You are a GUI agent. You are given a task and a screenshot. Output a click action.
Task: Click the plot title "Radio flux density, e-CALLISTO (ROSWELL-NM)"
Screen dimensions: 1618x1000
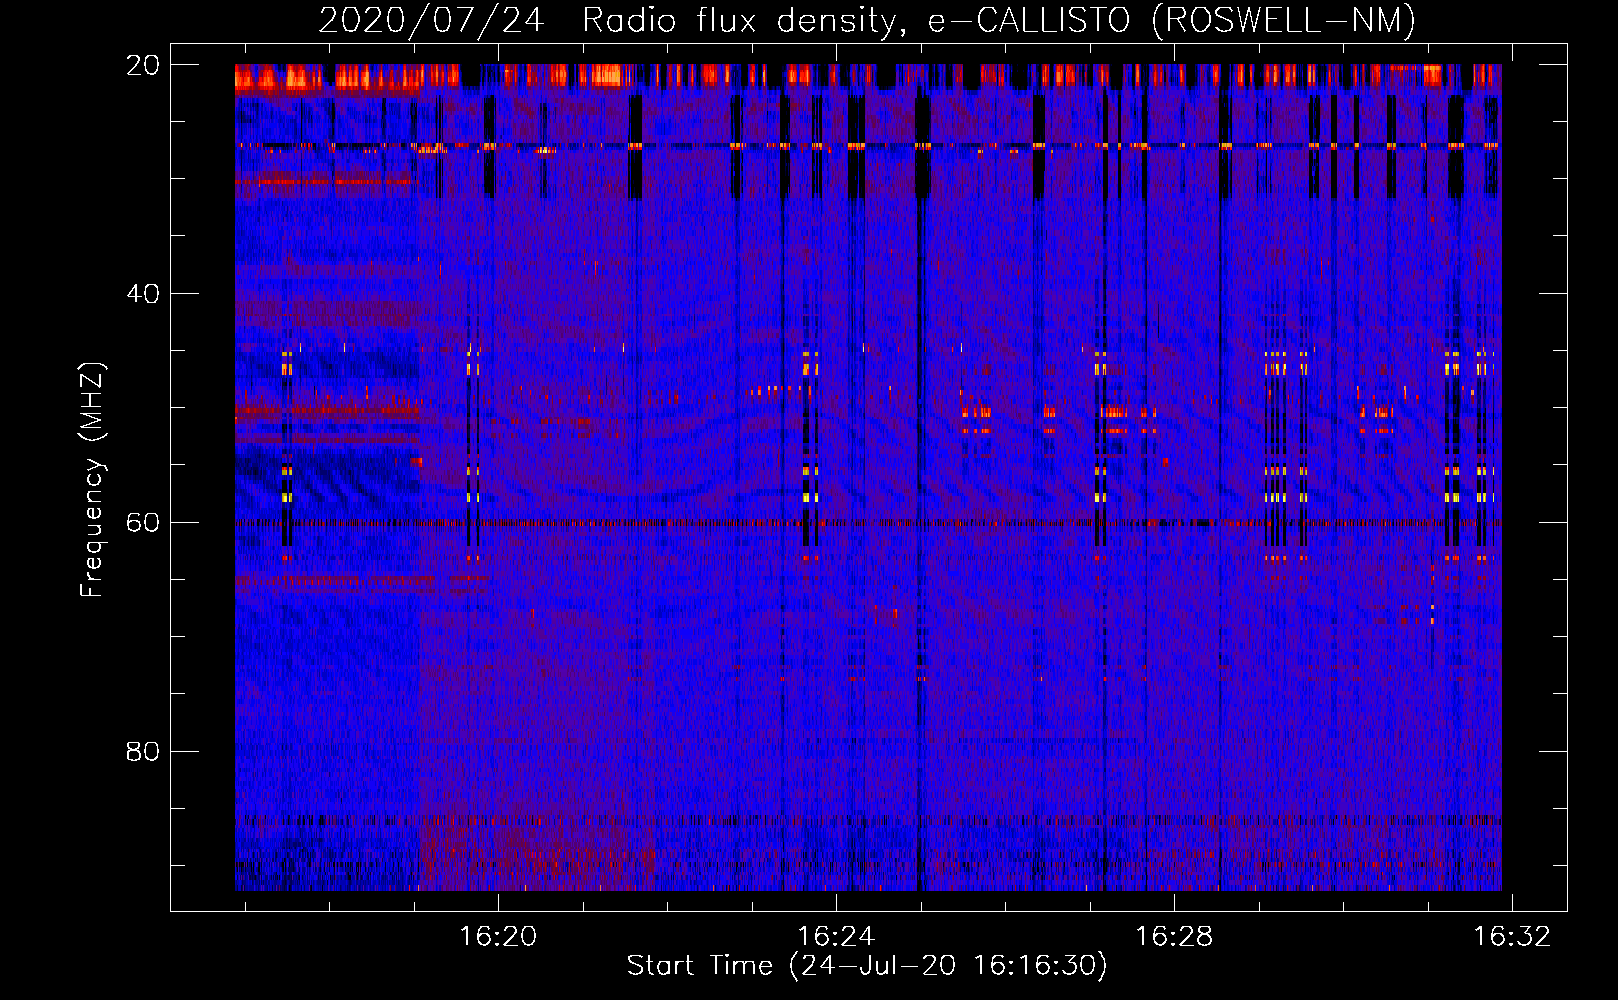(x=999, y=20)
